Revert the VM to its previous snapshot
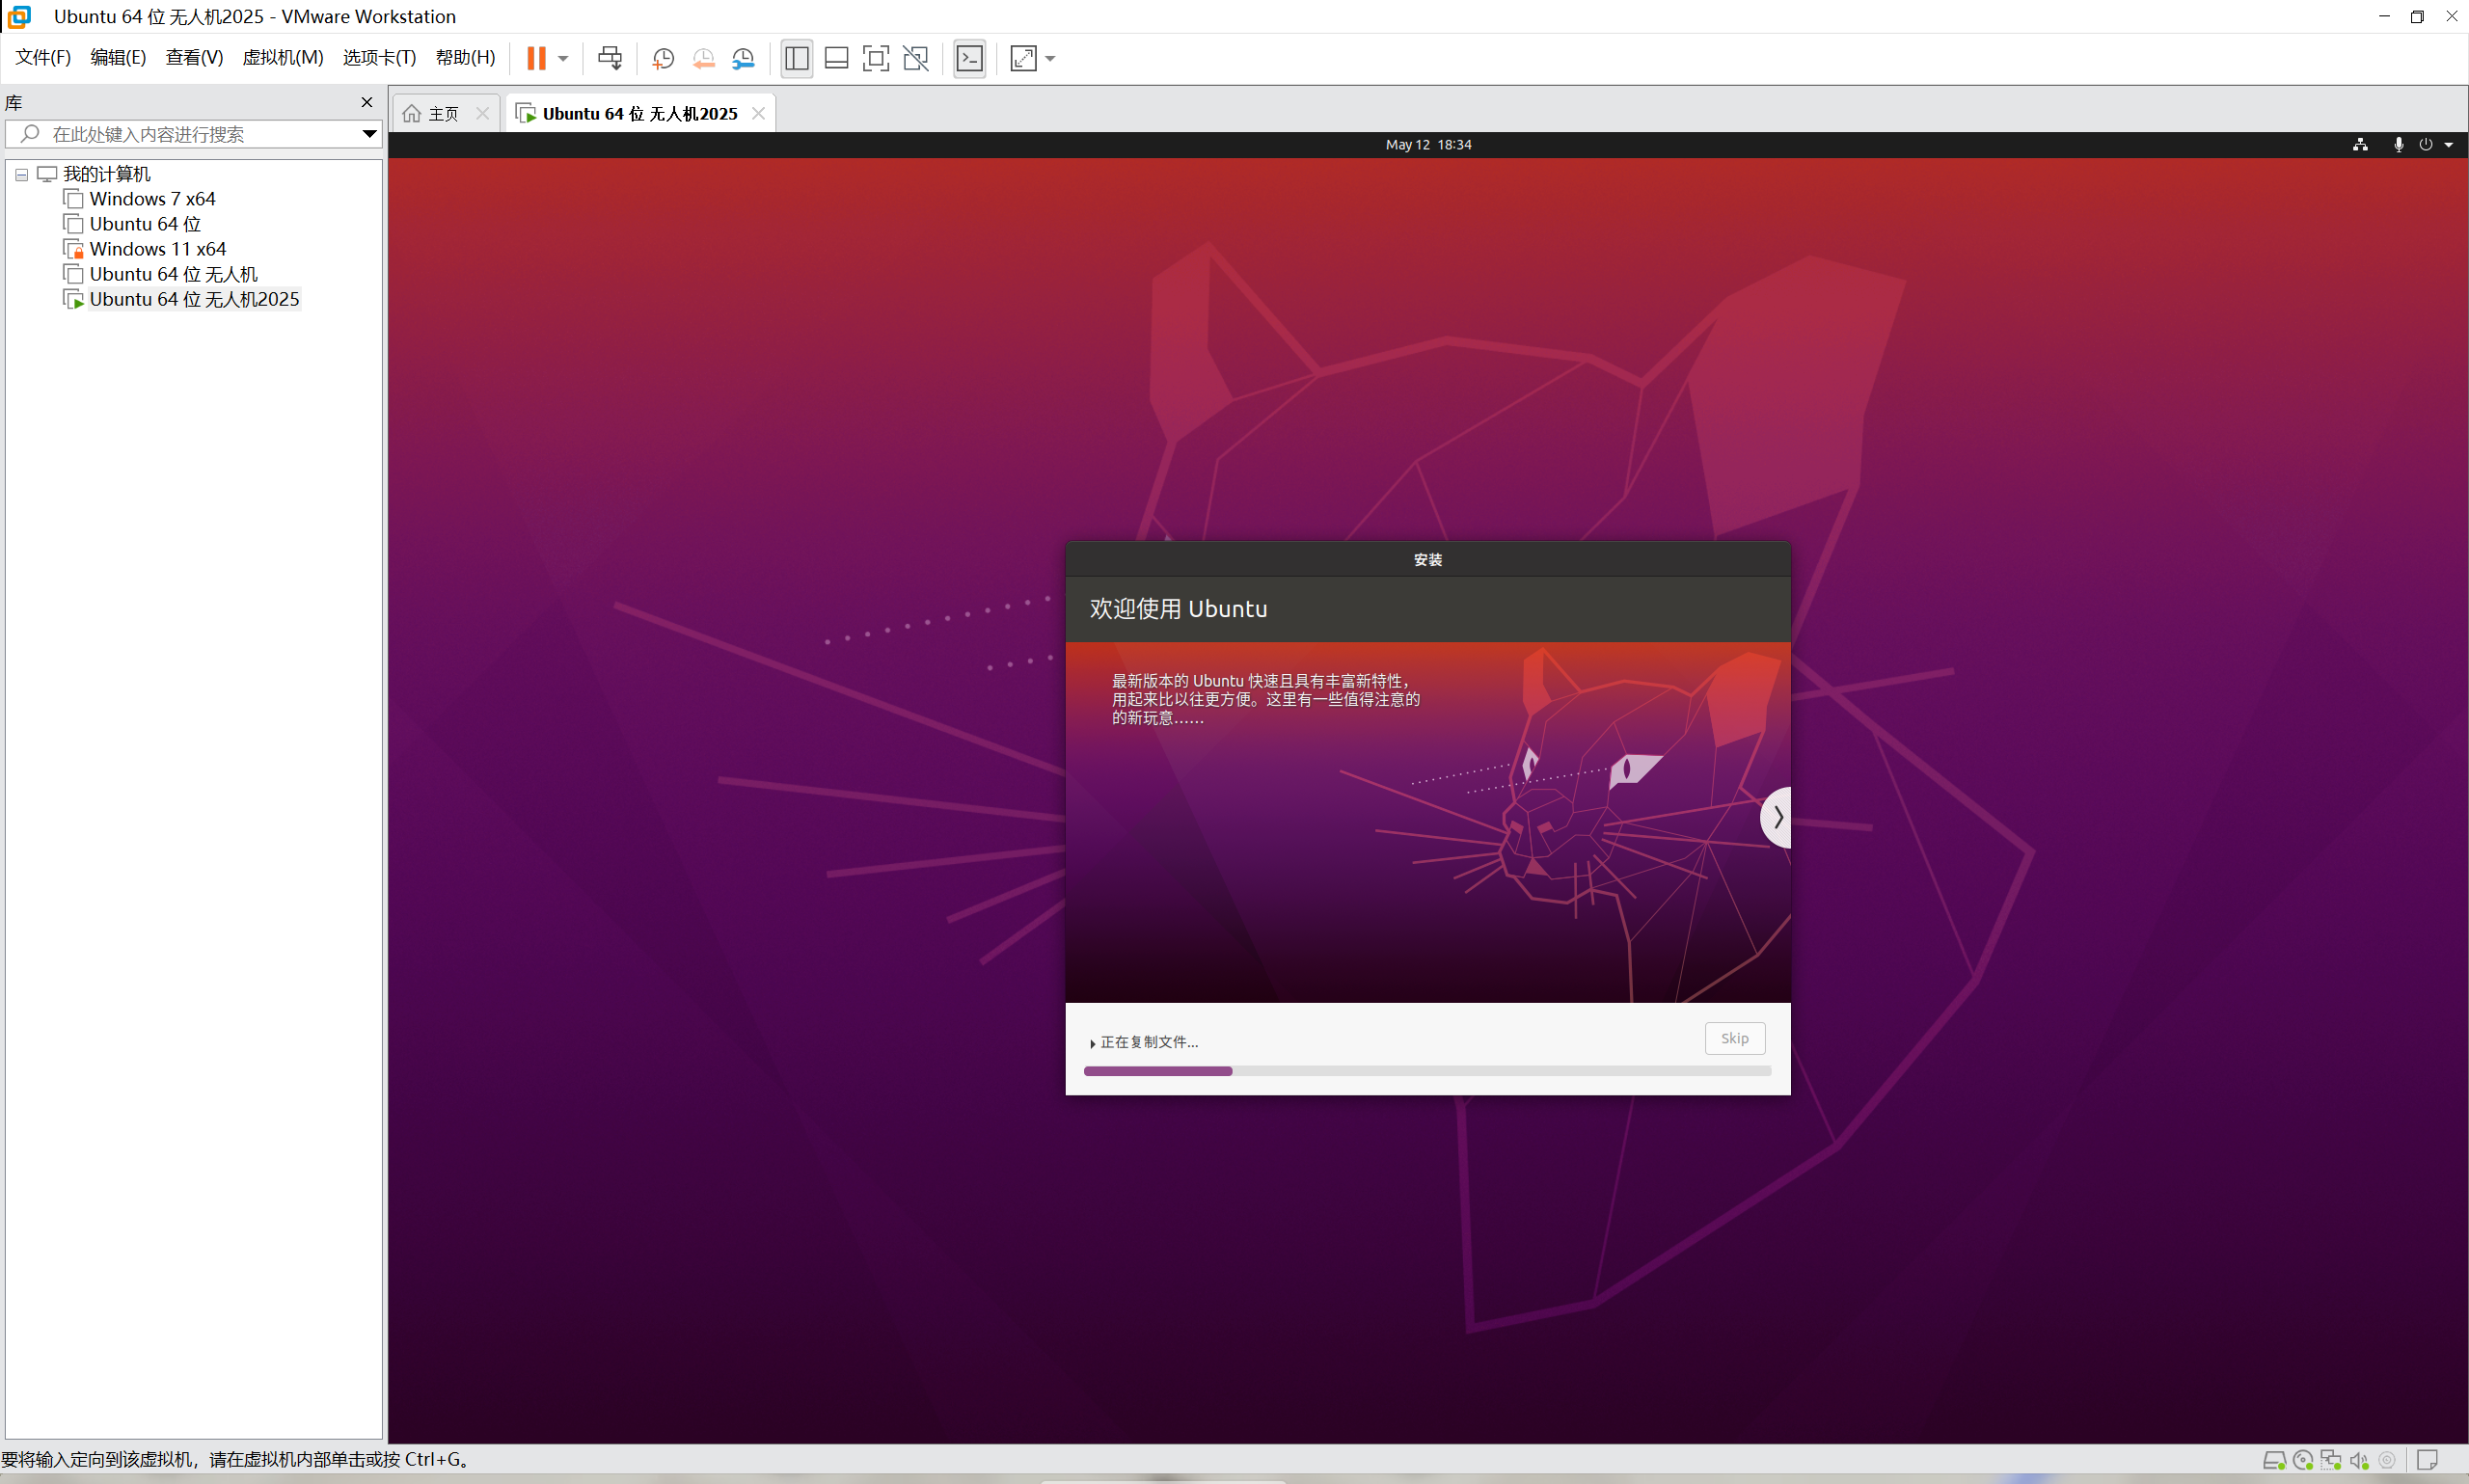 pos(703,58)
